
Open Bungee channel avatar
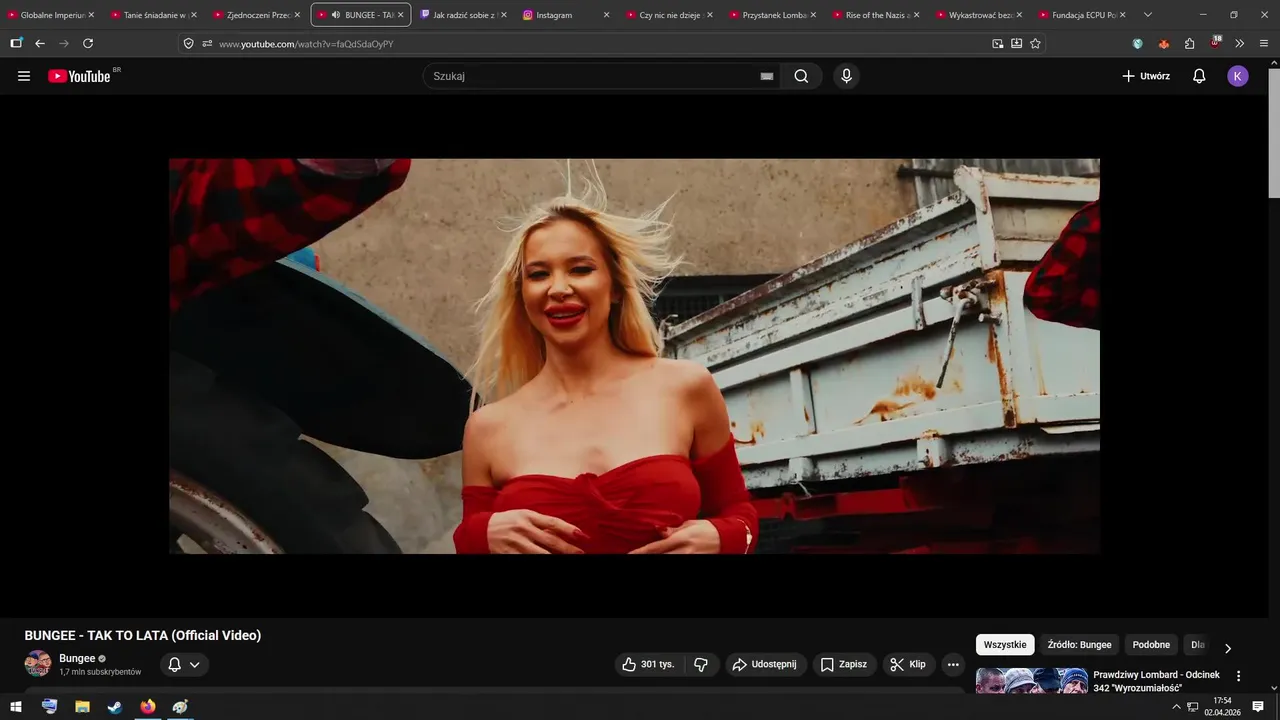click(38, 664)
